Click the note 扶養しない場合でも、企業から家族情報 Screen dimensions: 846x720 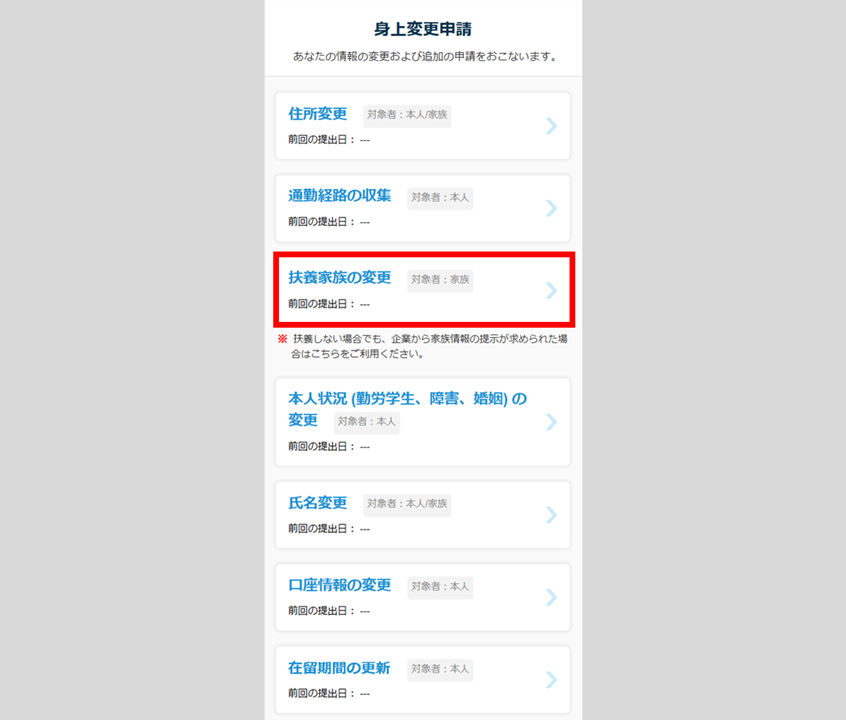tap(424, 347)
